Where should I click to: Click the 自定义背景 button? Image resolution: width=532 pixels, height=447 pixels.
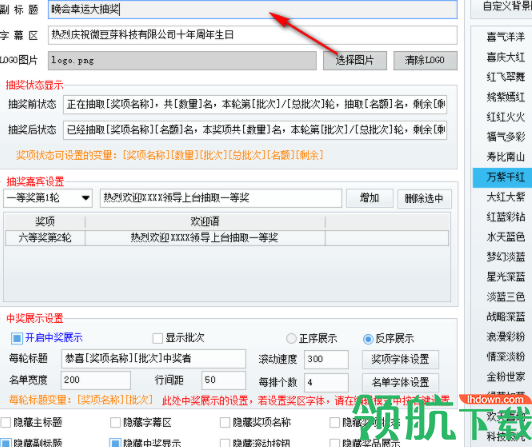(x=501, y=8)
